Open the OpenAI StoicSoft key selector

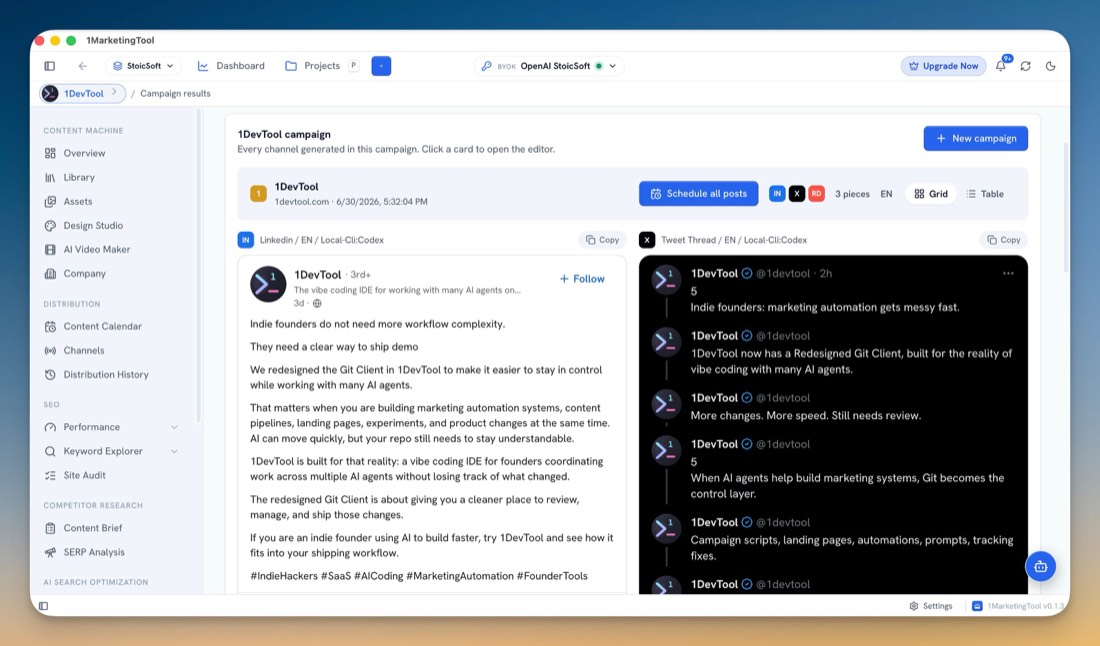coord(549,66)
